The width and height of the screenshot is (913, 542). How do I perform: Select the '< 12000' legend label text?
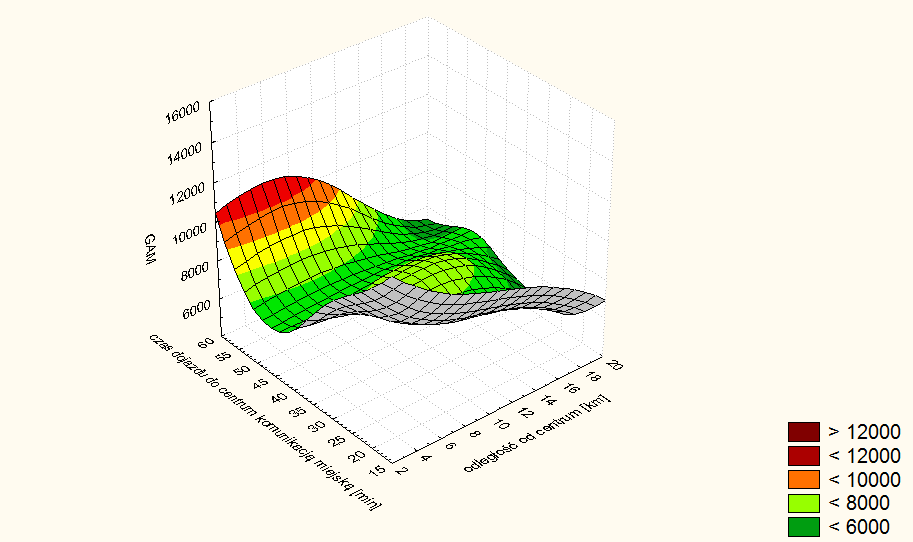point(864,456)
